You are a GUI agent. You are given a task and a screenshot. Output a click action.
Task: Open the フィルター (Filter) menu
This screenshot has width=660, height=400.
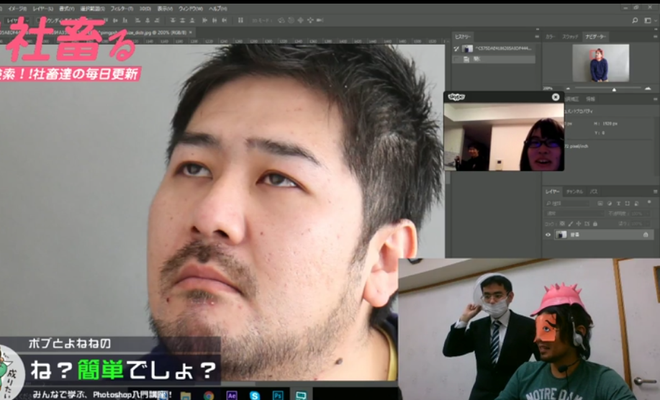117,8
